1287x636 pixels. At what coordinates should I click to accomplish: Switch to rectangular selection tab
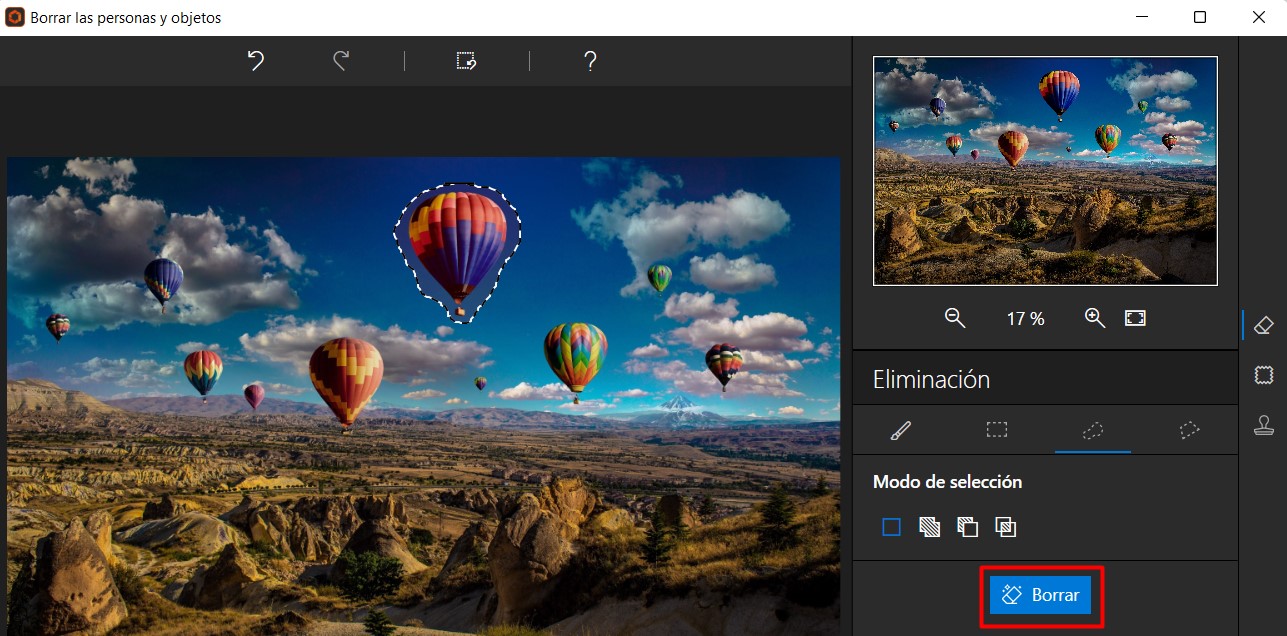[997, 430]
